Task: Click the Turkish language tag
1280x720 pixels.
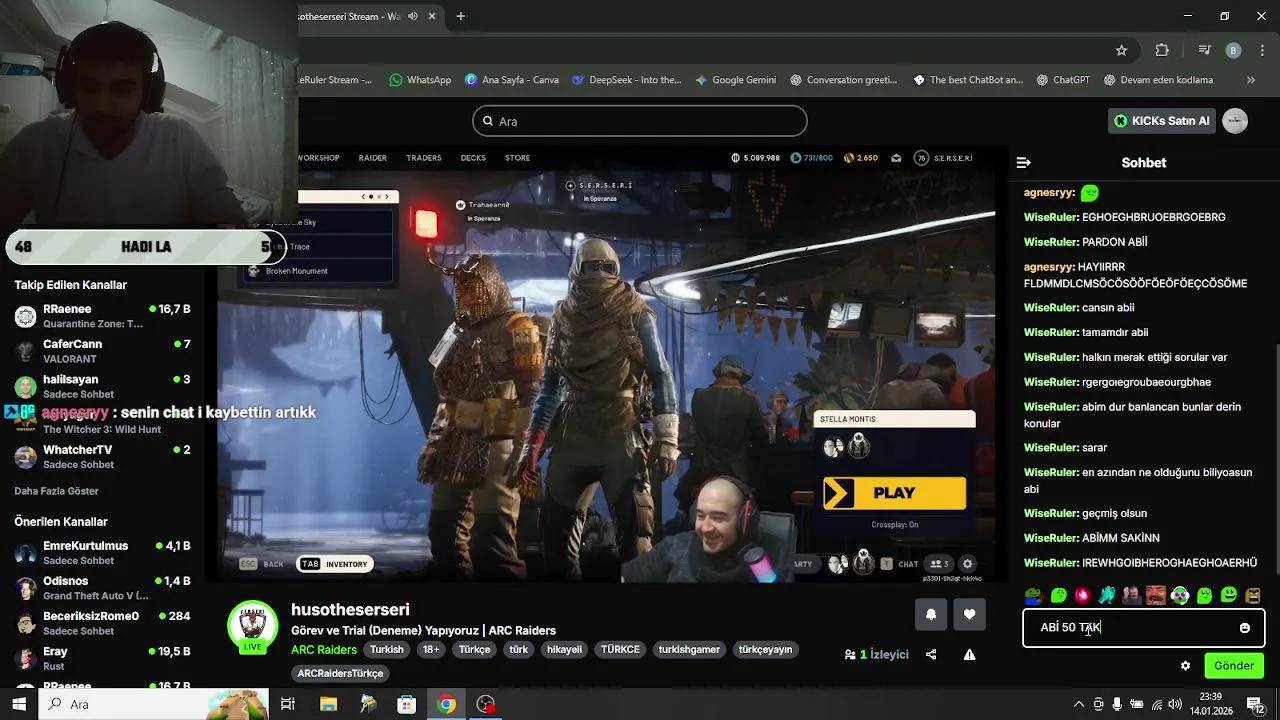Action: point(387,650)
